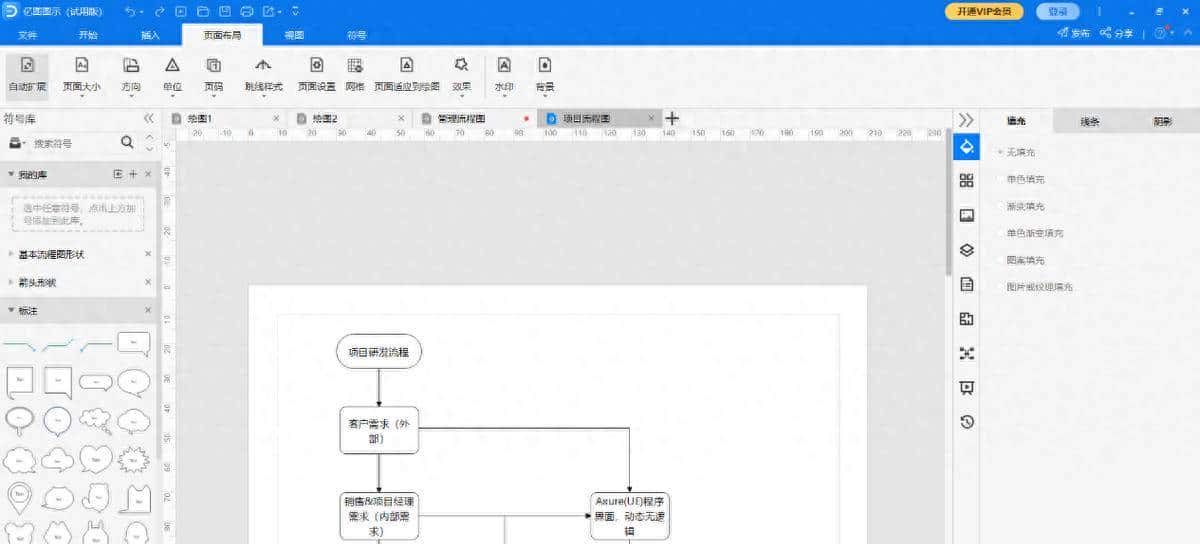
Task: Click the Save icon in title bar
Action: pos(224,11)
